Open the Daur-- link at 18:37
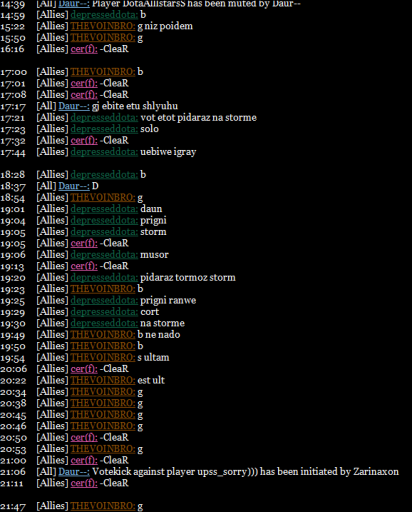412x512 pixels. [x=74, y=186]
